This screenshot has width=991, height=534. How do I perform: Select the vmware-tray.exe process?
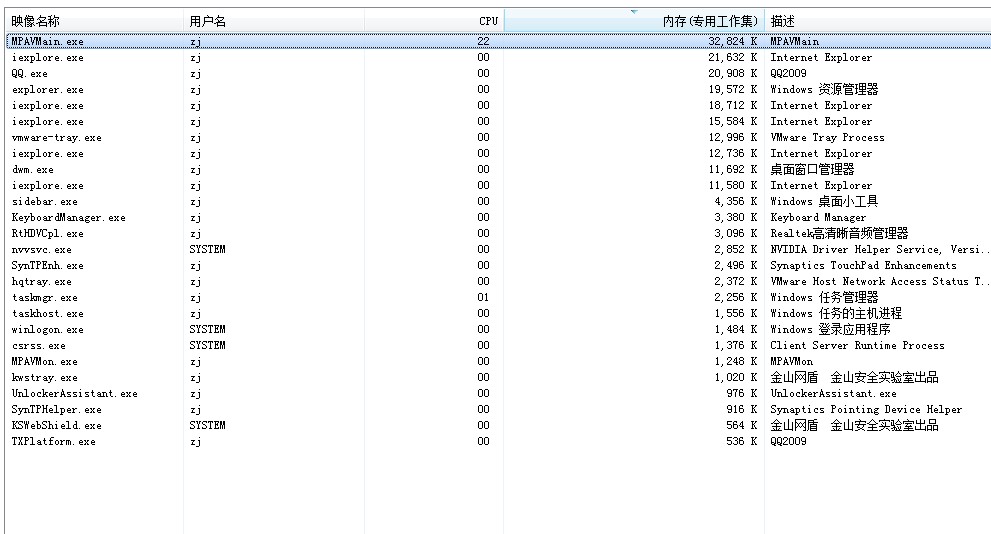(x=57, y=138)
